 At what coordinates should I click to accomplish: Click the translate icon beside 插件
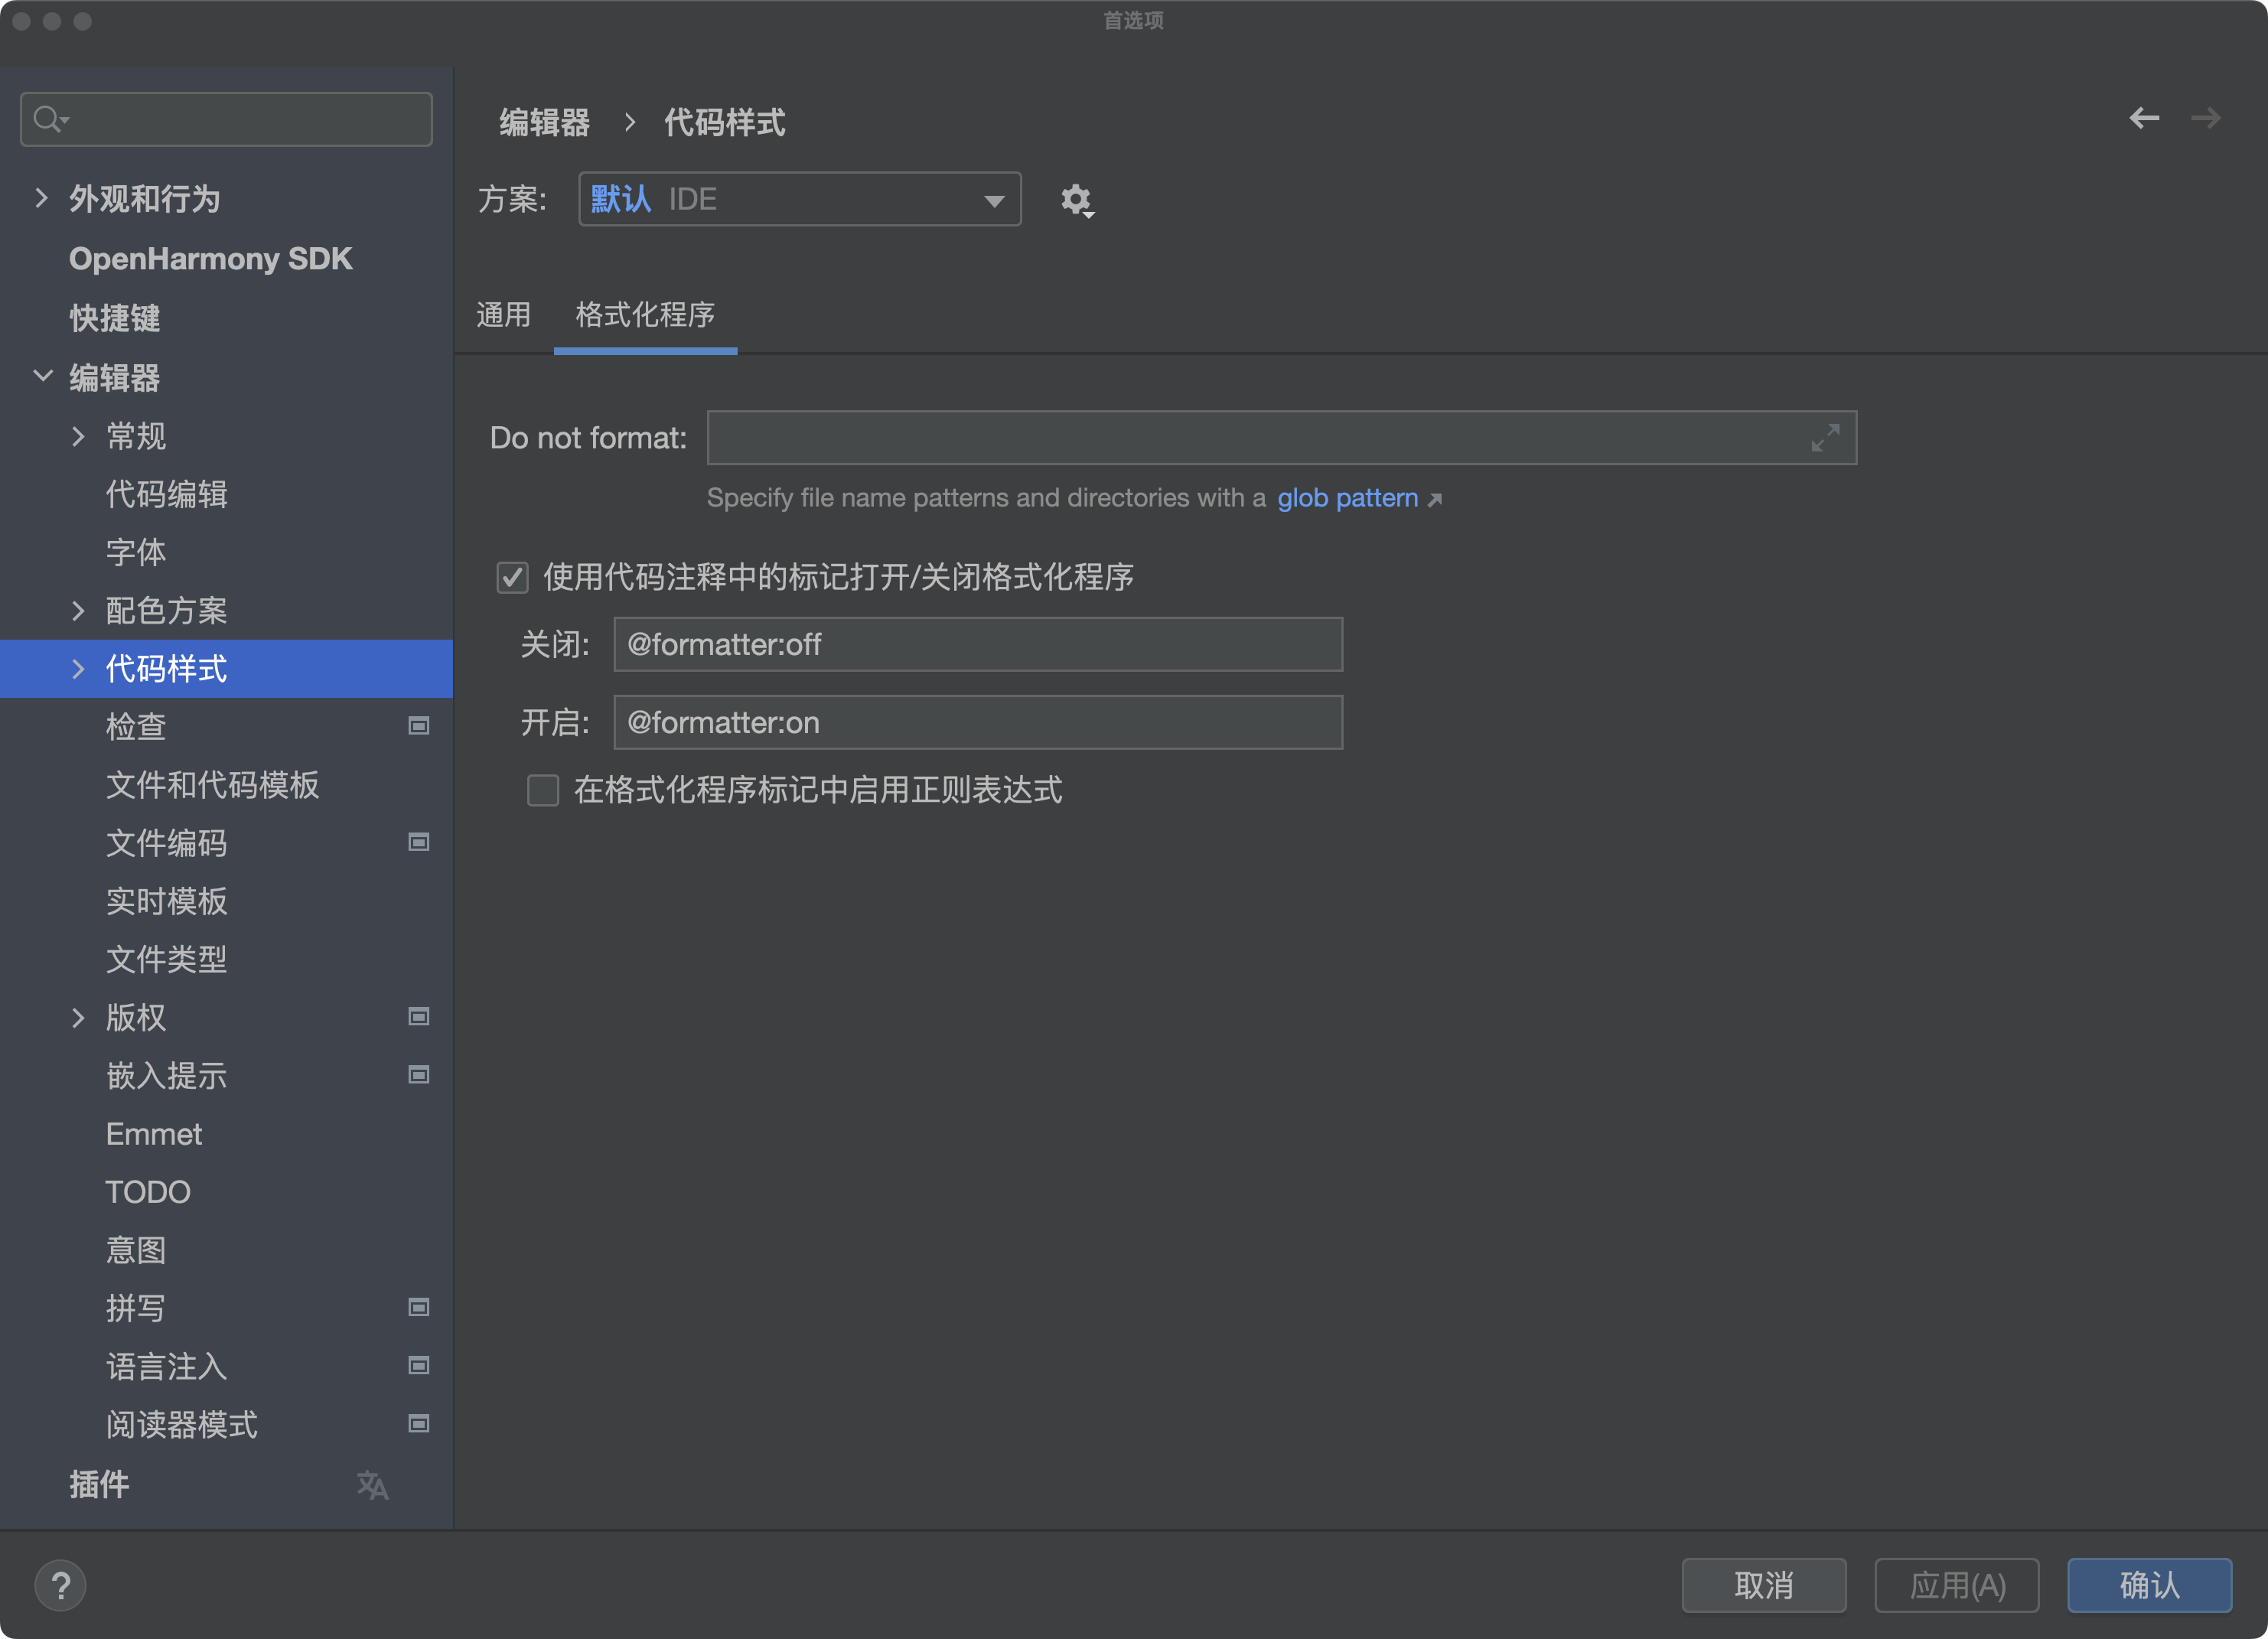click(372, 1485)
